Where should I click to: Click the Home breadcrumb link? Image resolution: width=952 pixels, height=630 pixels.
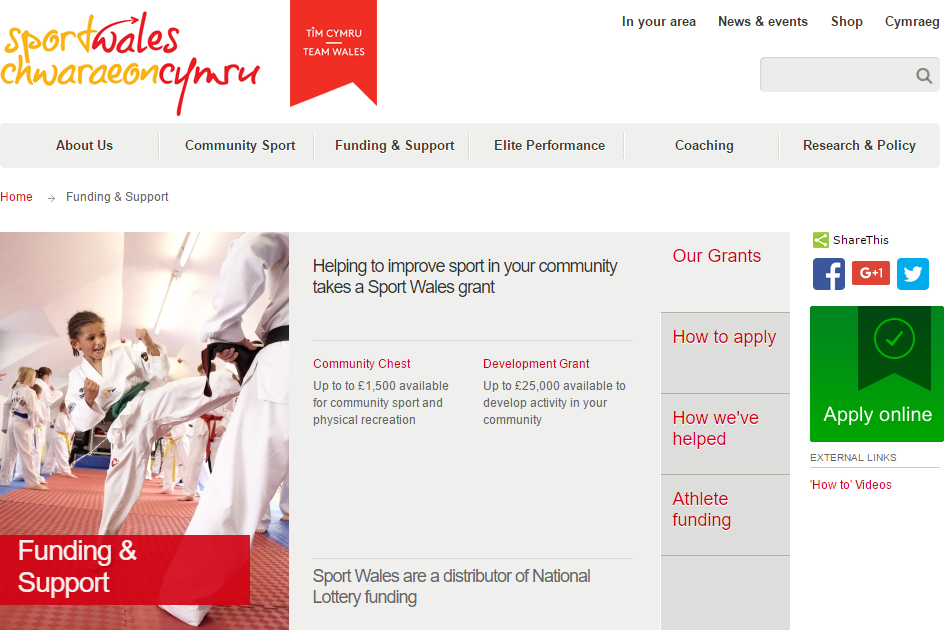click(16, 197)
